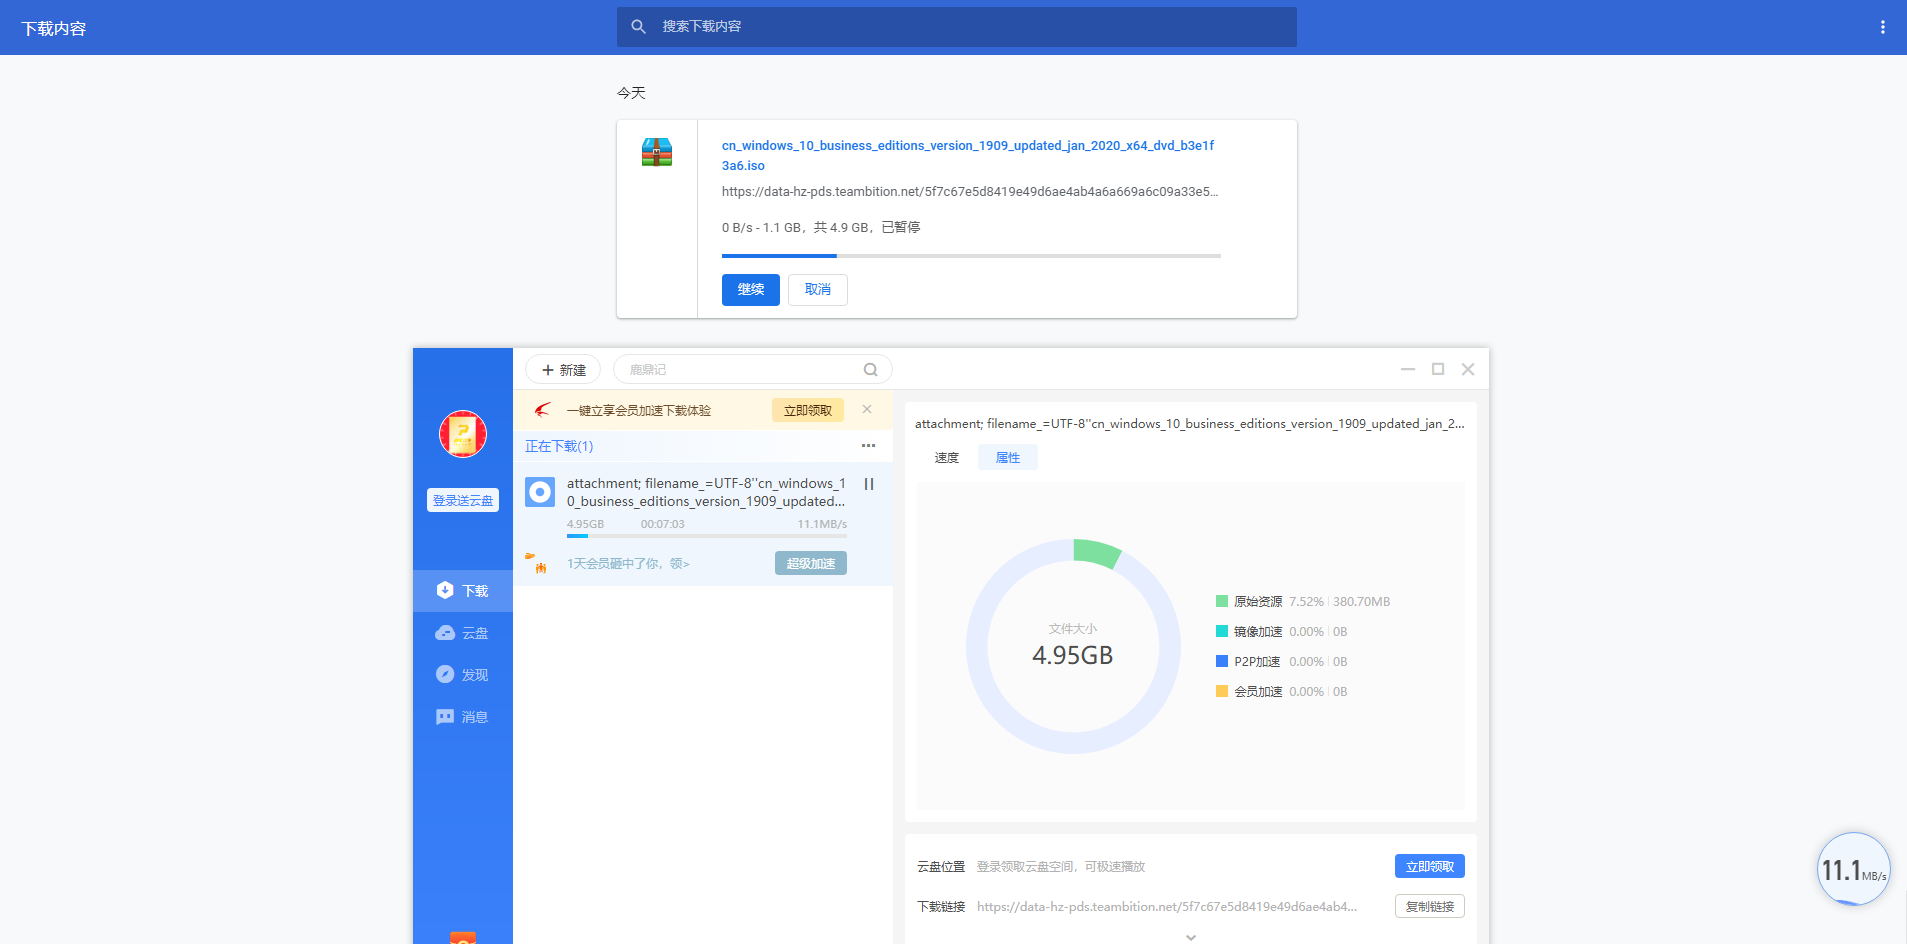Click the teambition download URL in Chrome
This screenshot has height=944, width=1907.
(x=970, y=191)
